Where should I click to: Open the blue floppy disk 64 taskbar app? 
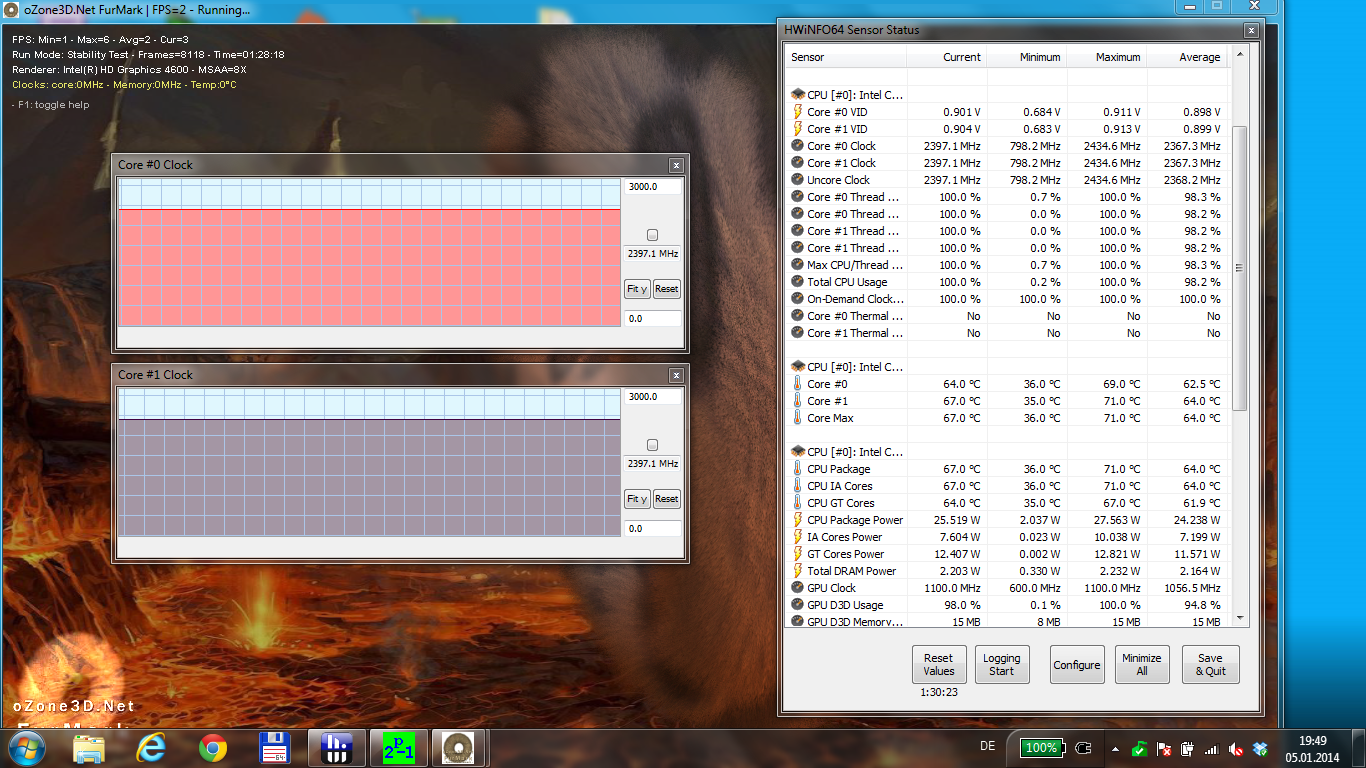coord(274,748)
